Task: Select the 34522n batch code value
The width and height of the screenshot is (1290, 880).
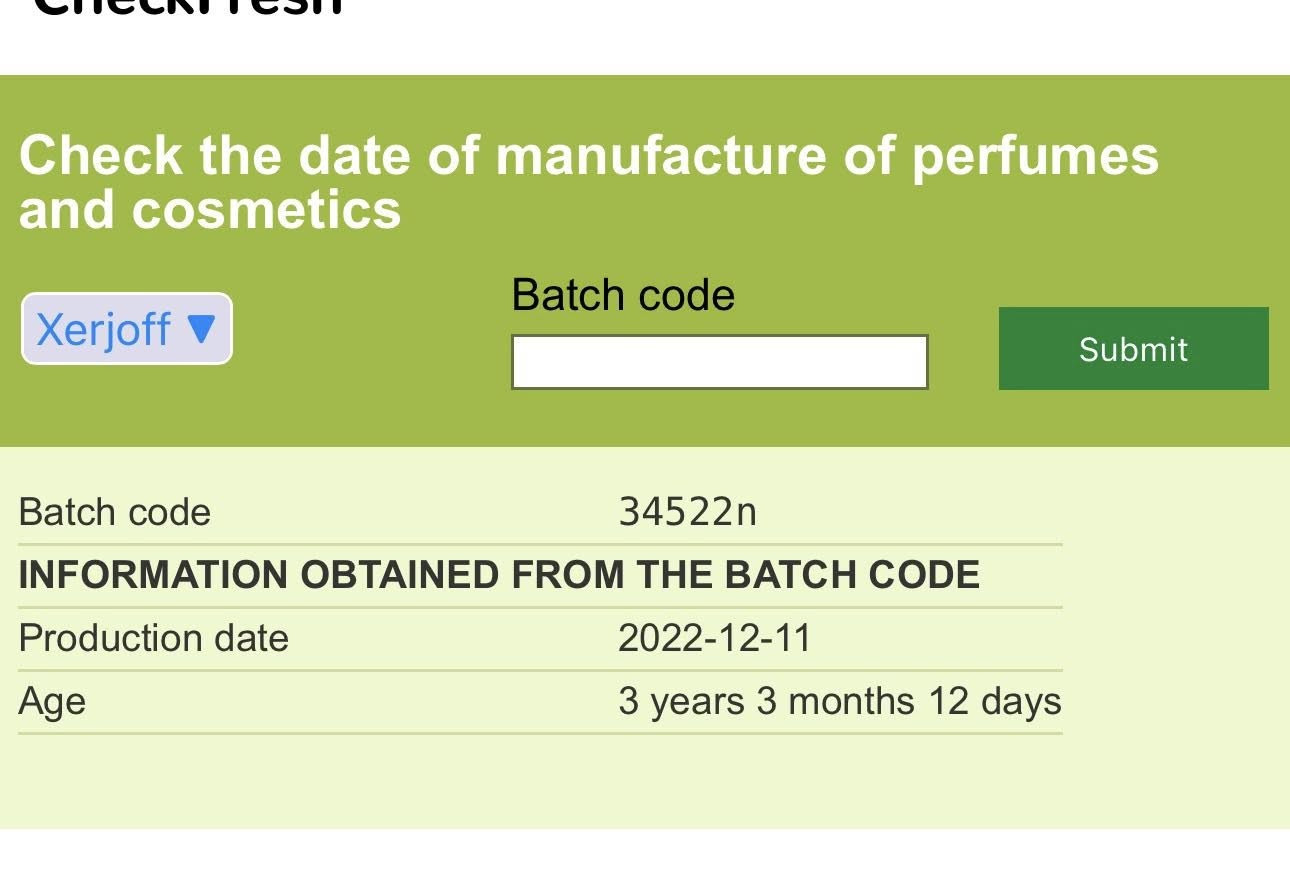Action: coord(687,512)
